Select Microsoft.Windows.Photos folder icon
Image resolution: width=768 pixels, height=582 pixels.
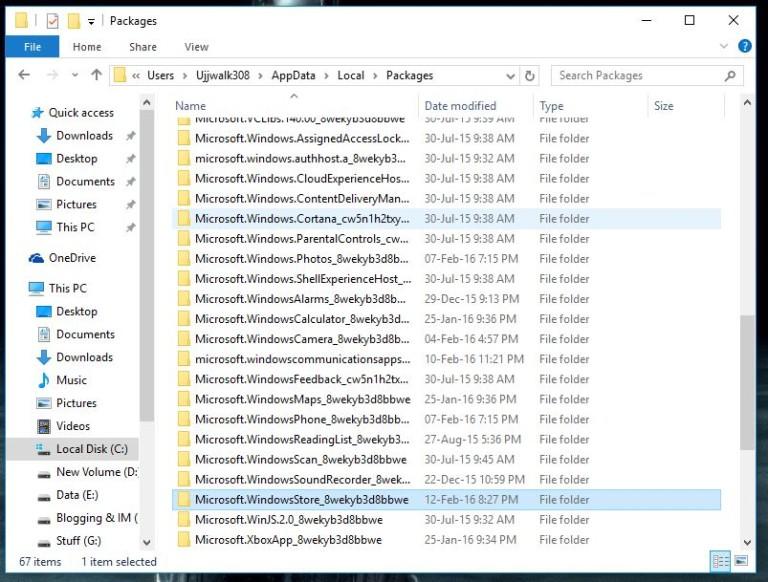(x=184, y=259)
